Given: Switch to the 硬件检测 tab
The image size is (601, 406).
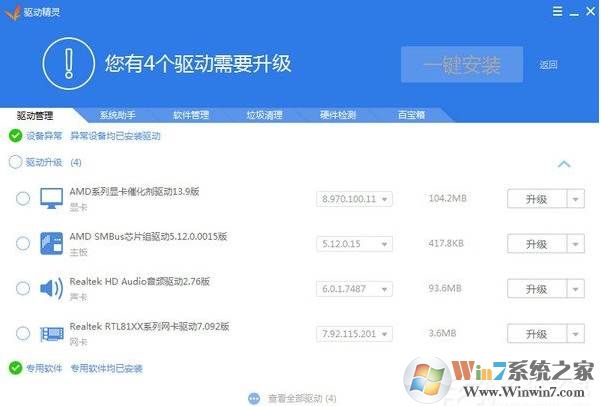Looking at the screenshot, I should 338,115.
